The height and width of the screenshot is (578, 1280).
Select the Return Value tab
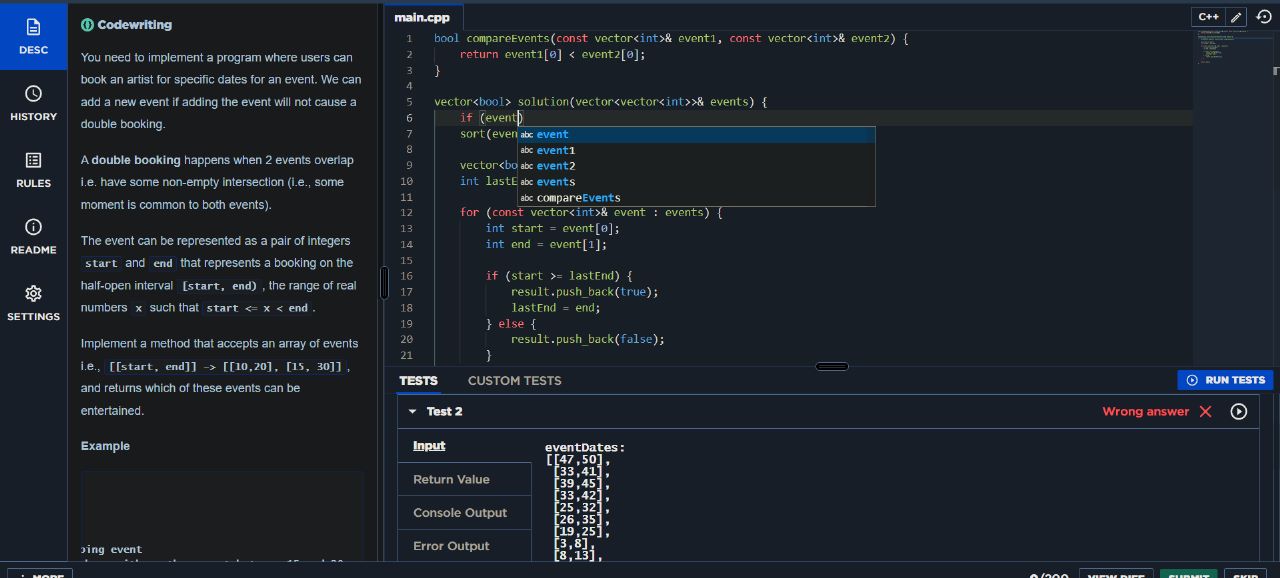pyautogui.click(x=464, y=479)
